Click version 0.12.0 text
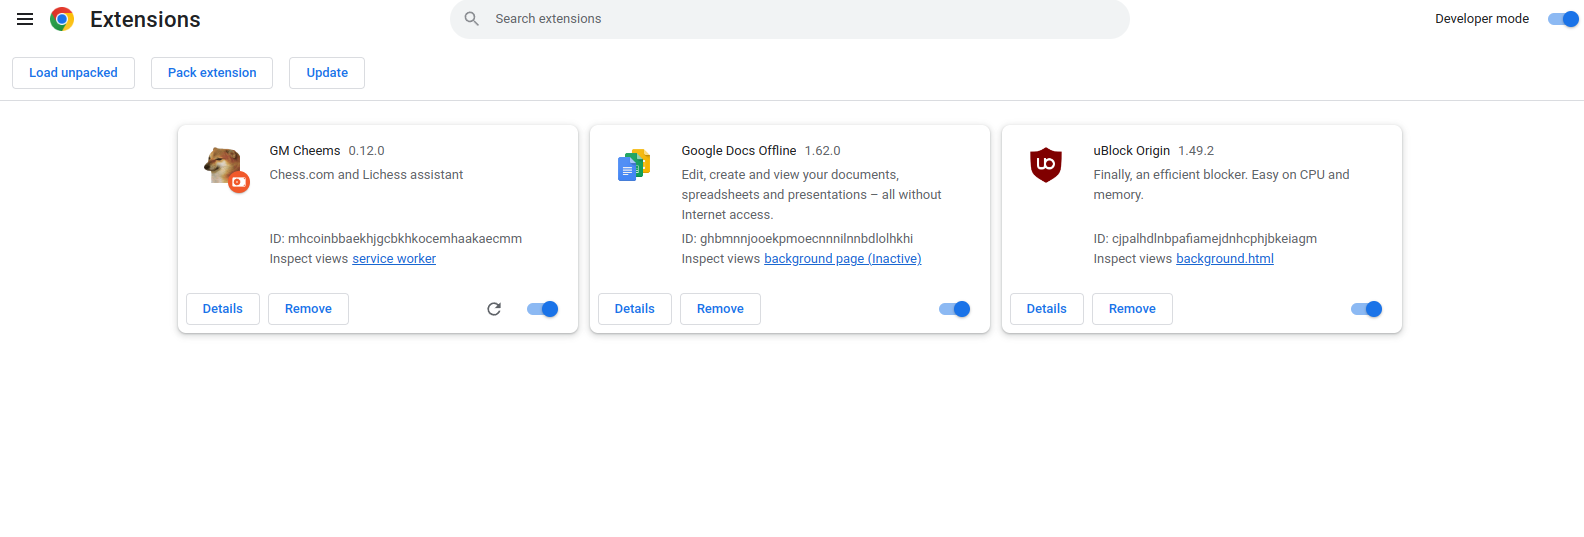Screen dimensions: 1584x537 (x=366, y=151)
